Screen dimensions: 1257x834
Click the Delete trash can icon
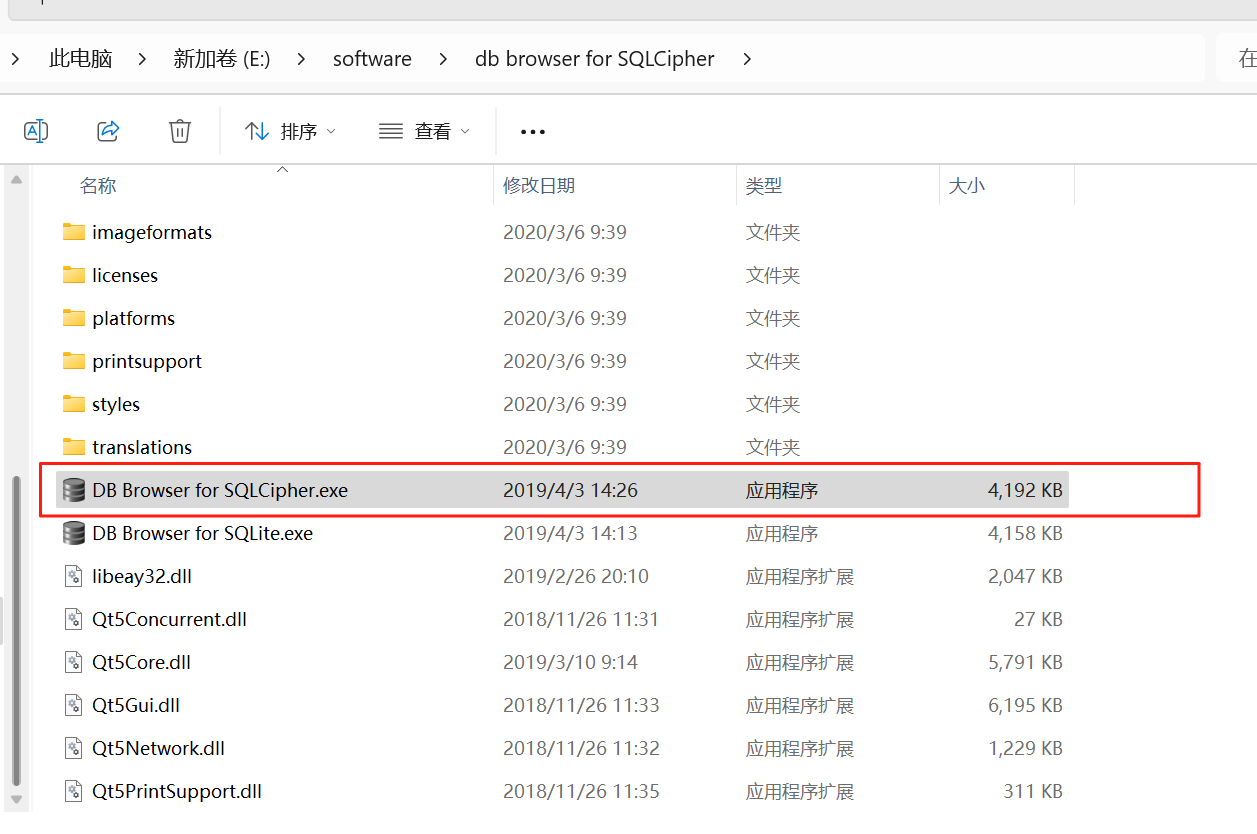[180, 131]
